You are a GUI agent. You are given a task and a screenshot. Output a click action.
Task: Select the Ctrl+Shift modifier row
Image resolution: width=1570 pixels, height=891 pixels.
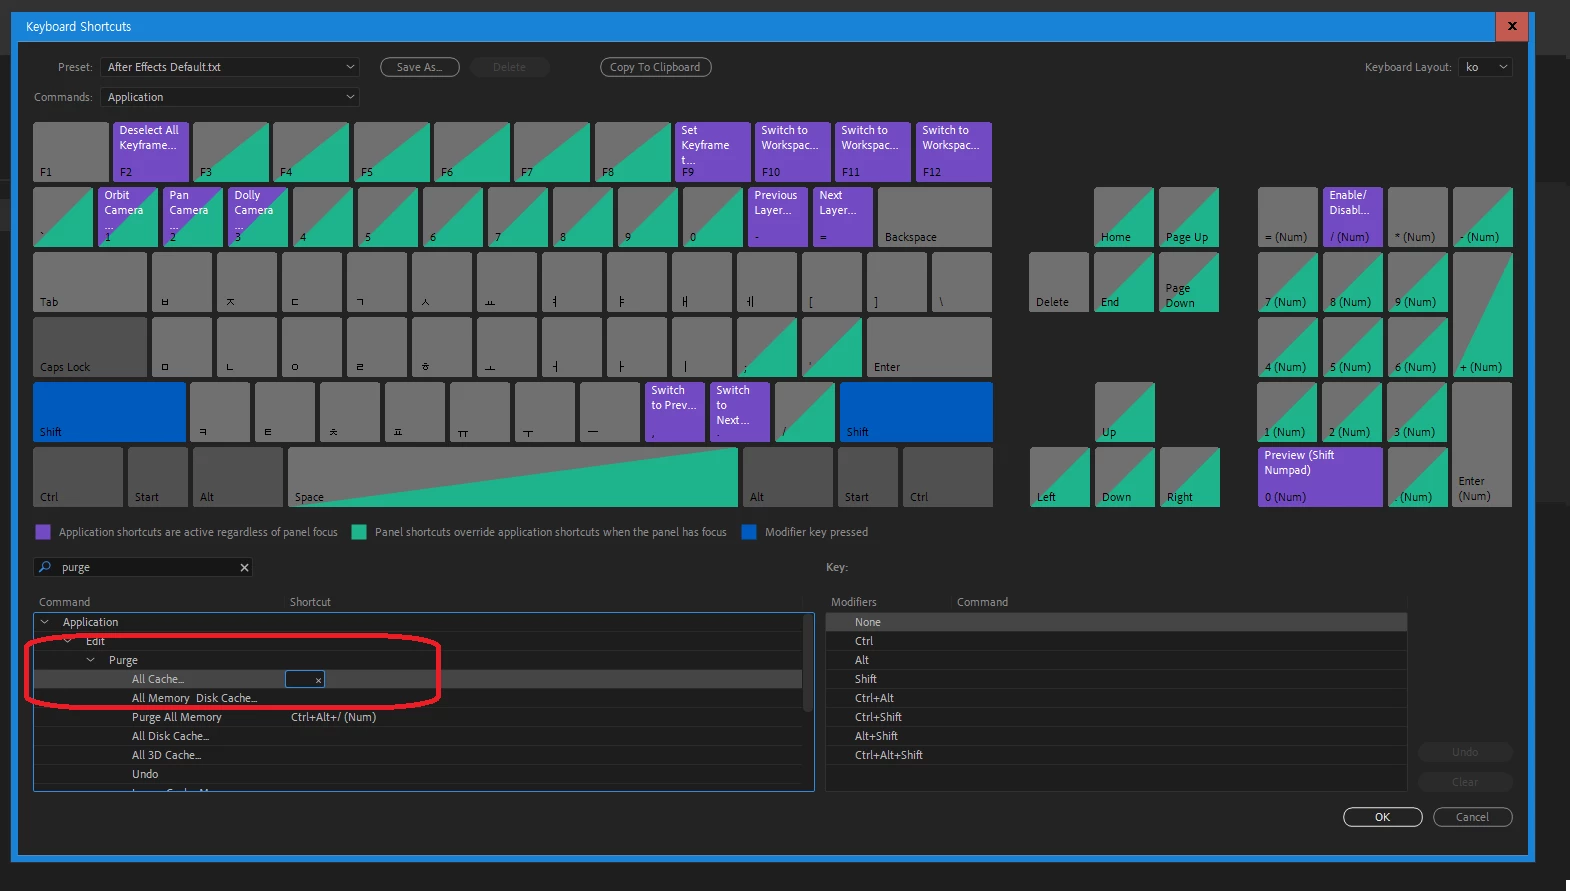(1116, 717)
